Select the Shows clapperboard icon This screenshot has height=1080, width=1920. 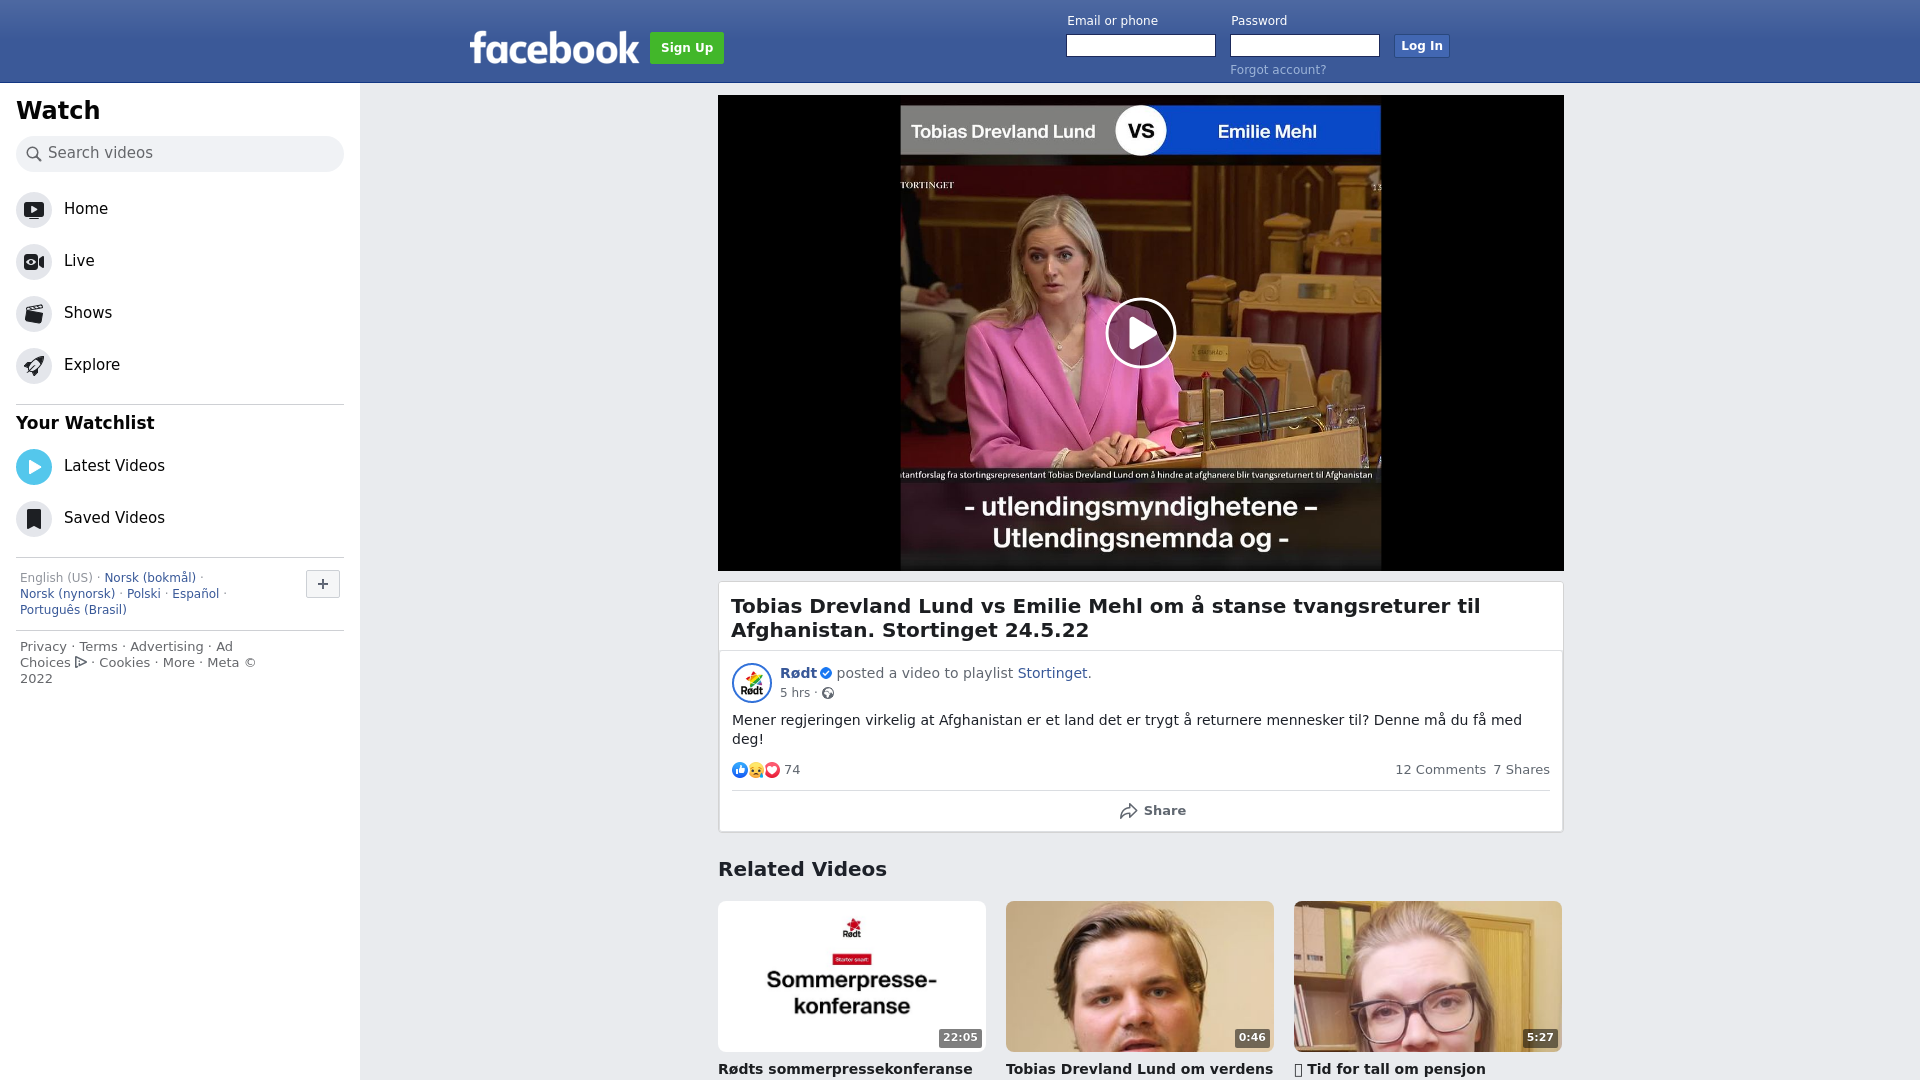pyautogui.click(x=34, y=314)
